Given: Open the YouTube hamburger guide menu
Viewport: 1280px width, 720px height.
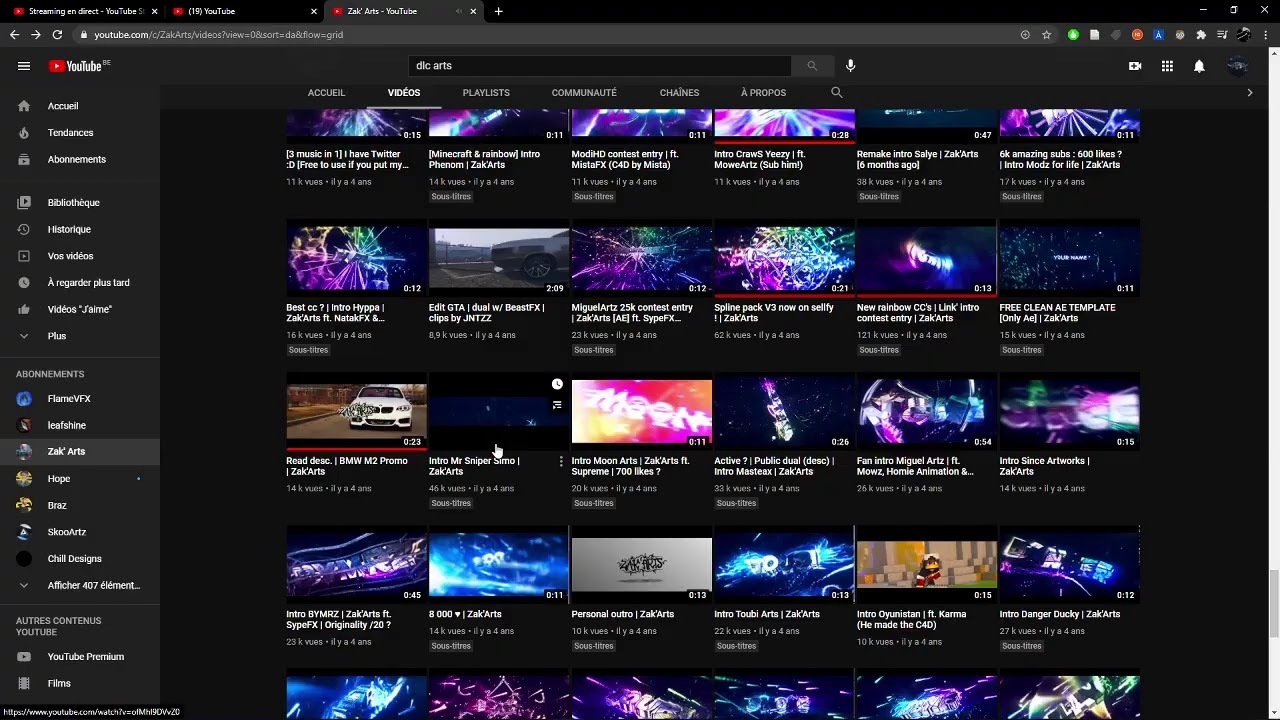Looking at the screenshot, I should click(24, 66).
